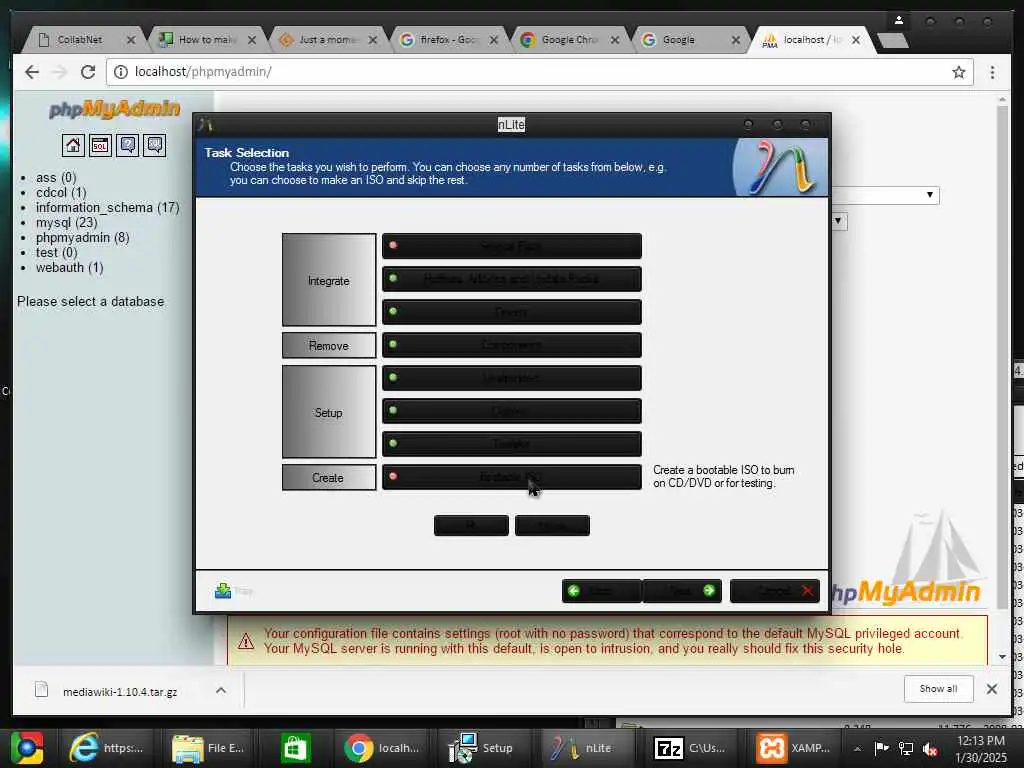Toggle the Tweaks setup task
The image size is (1024, 768).
point(511,444)
